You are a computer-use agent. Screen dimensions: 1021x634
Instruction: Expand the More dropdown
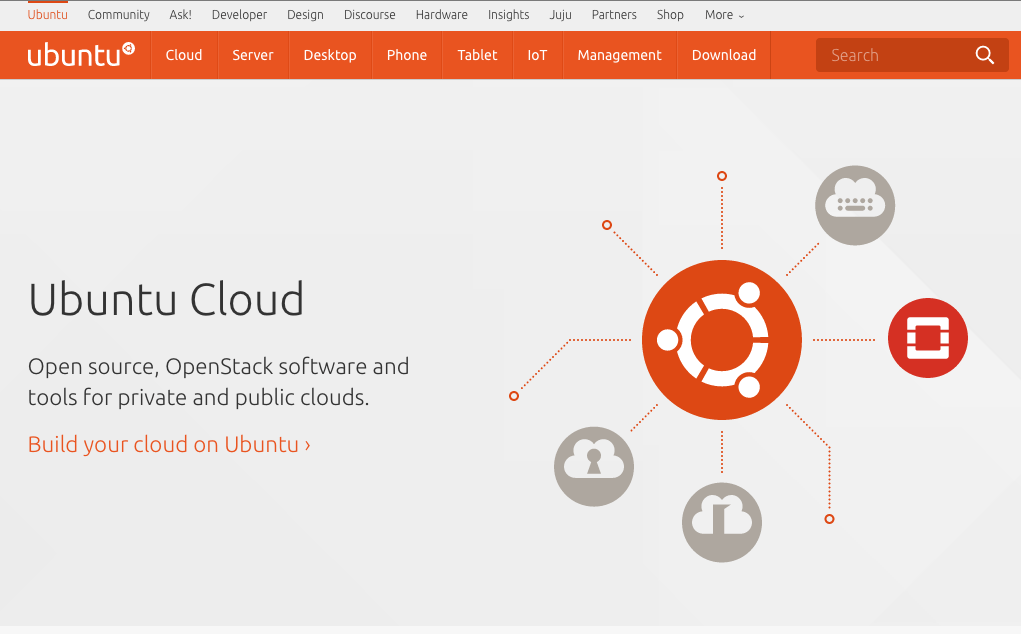723,15
